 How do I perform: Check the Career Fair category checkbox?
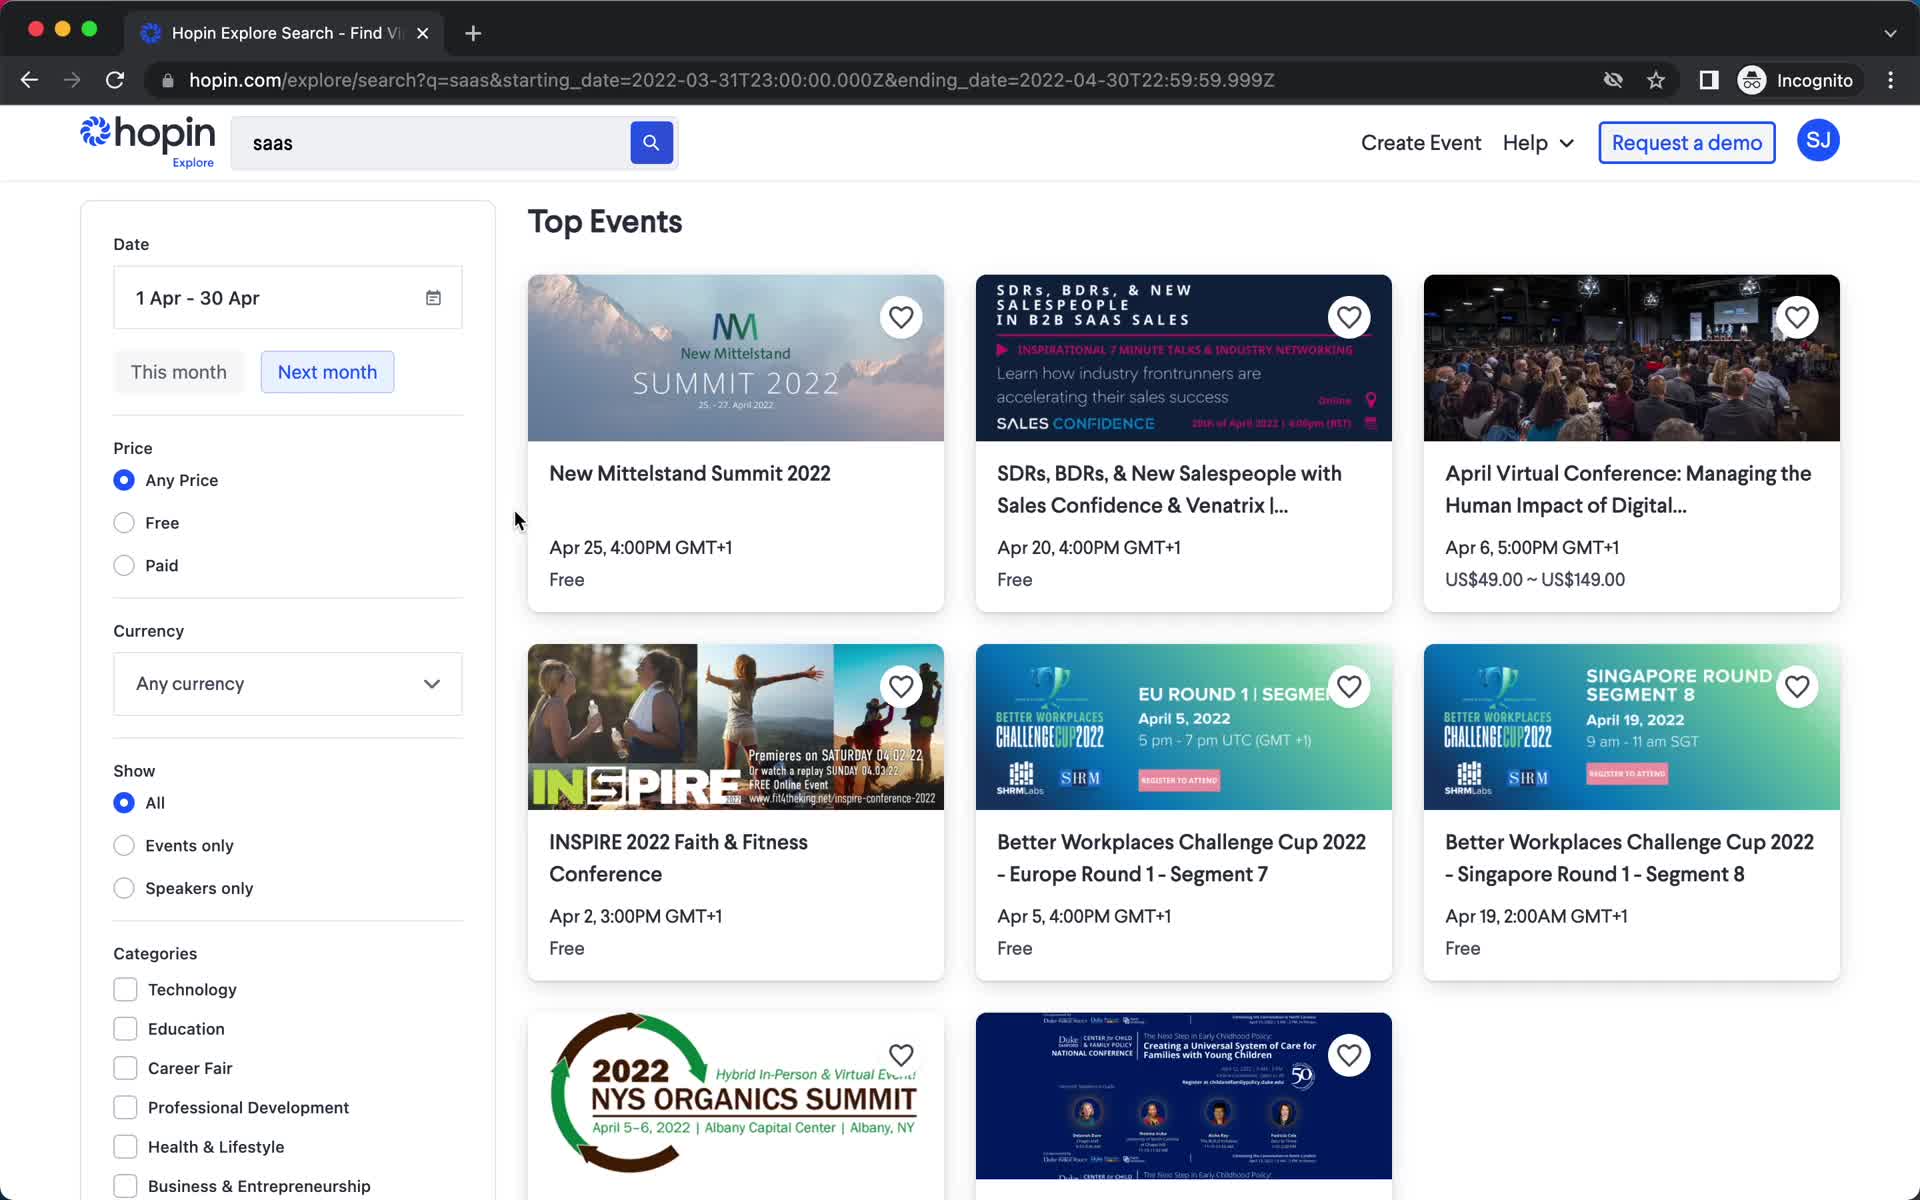point(125,1068)
